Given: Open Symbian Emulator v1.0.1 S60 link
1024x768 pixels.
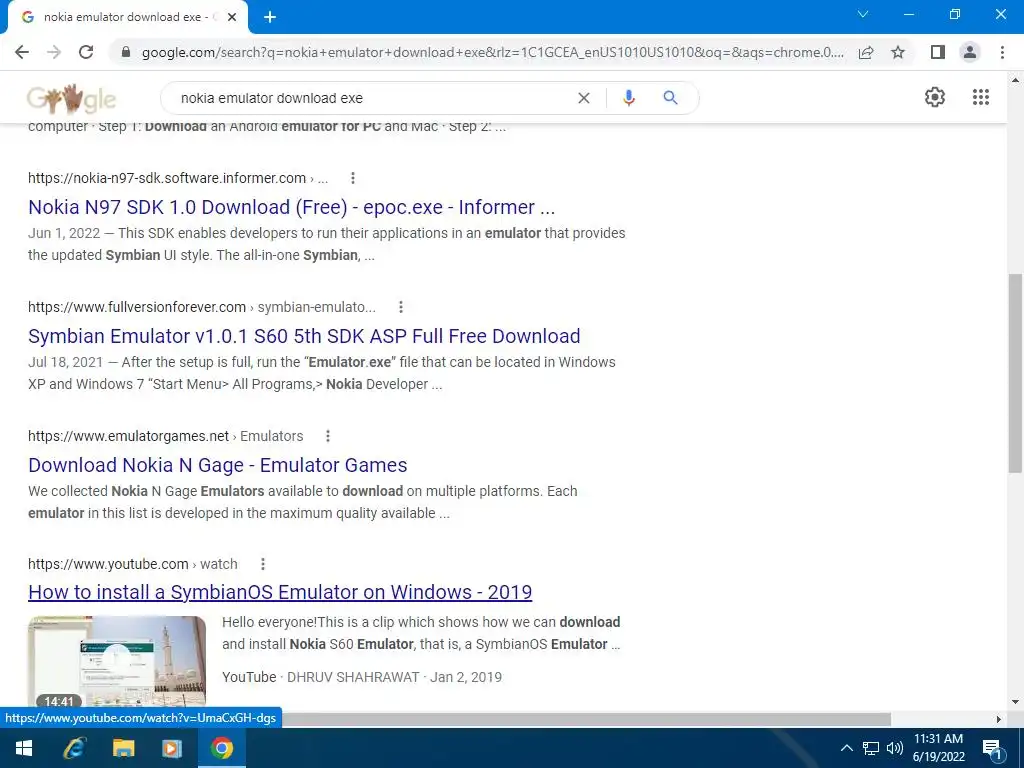Looking at the screenshot, I should tap(304, 336).
